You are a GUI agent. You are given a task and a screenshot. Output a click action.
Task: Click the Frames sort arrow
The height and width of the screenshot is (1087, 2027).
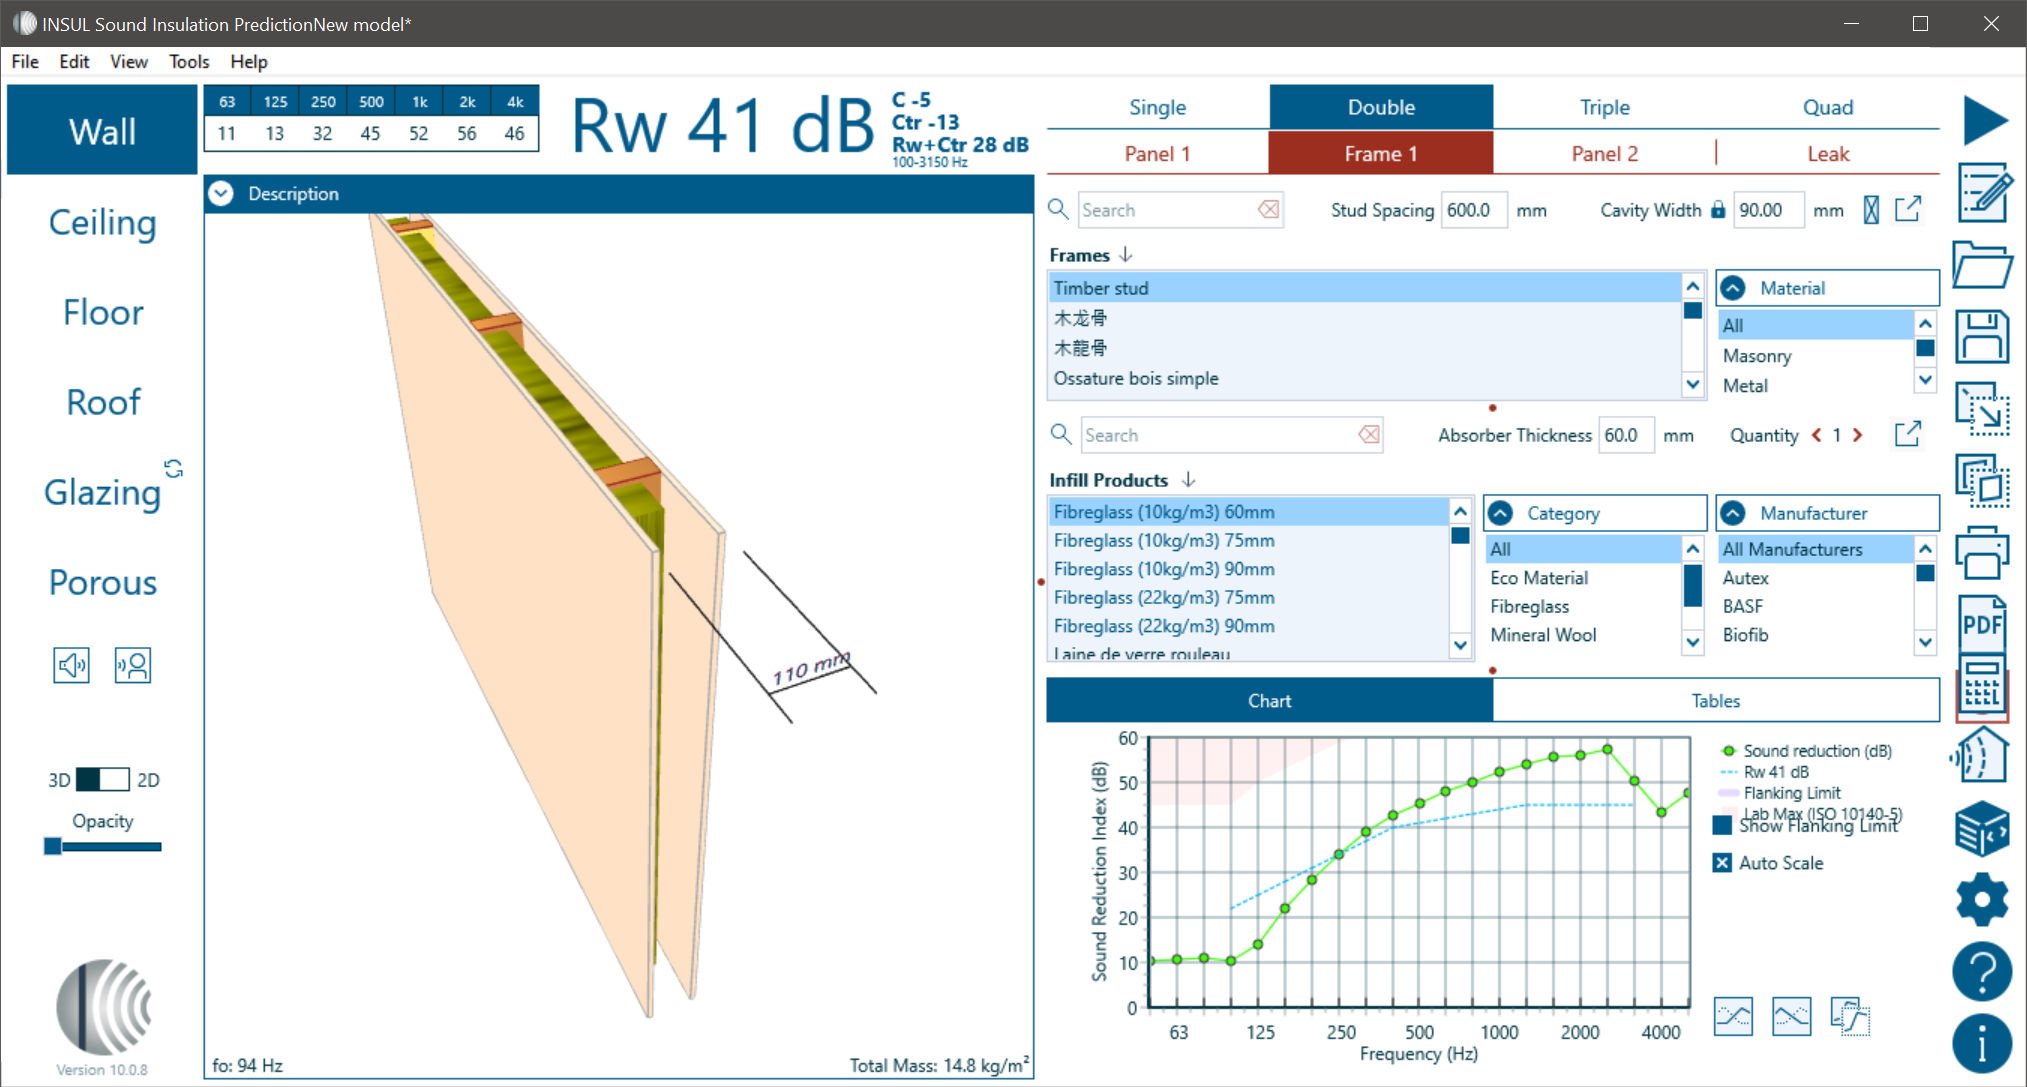click(1126, 254)
